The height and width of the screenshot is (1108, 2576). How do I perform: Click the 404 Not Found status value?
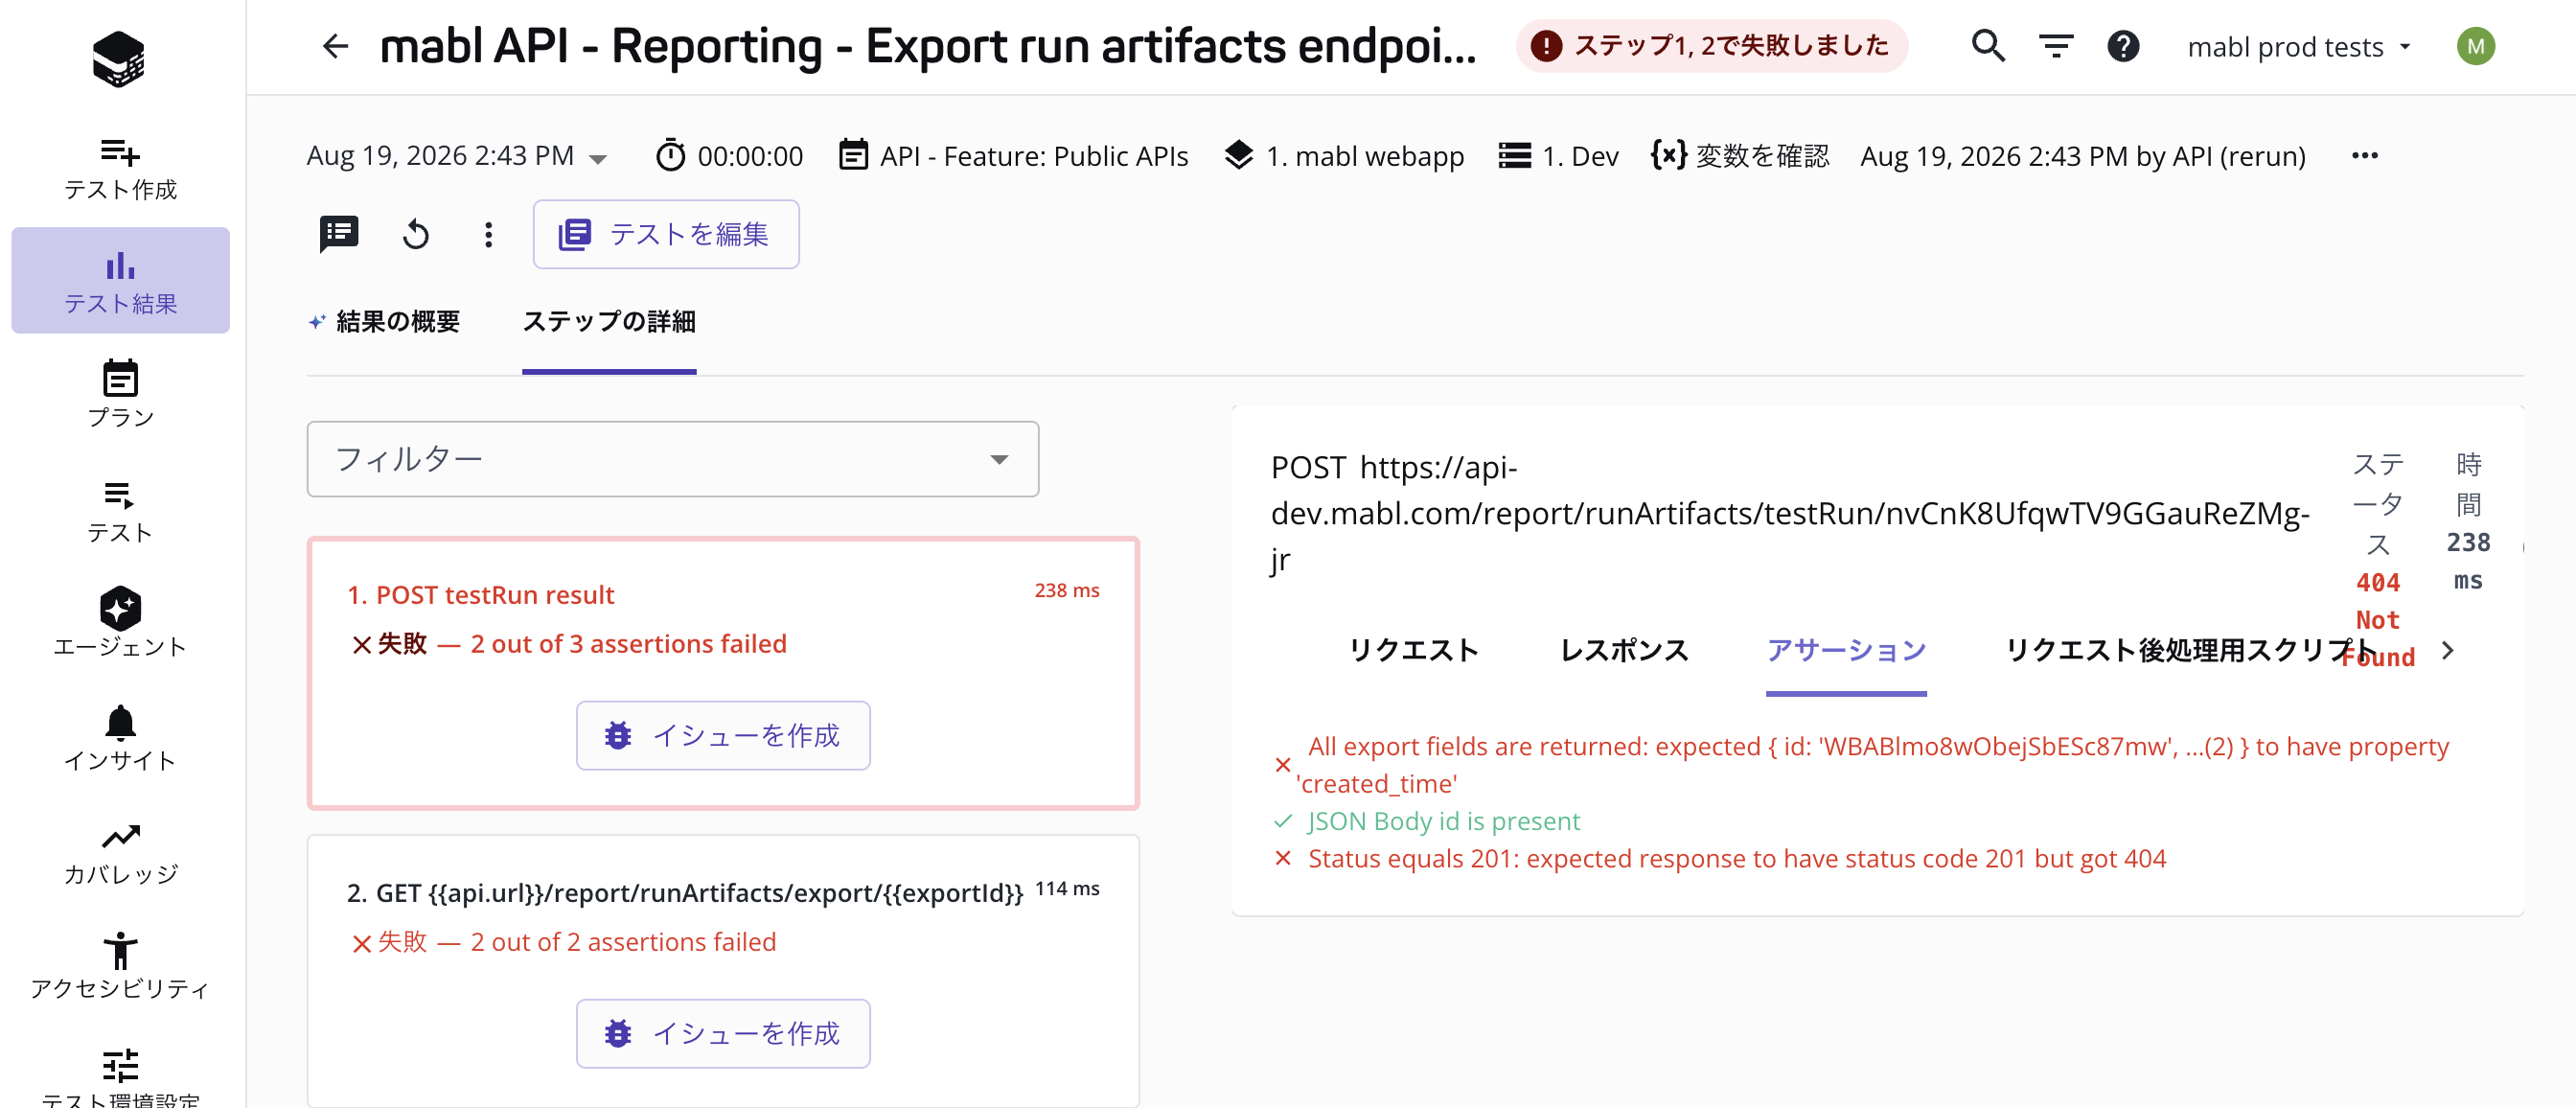tap(2378, 619)
